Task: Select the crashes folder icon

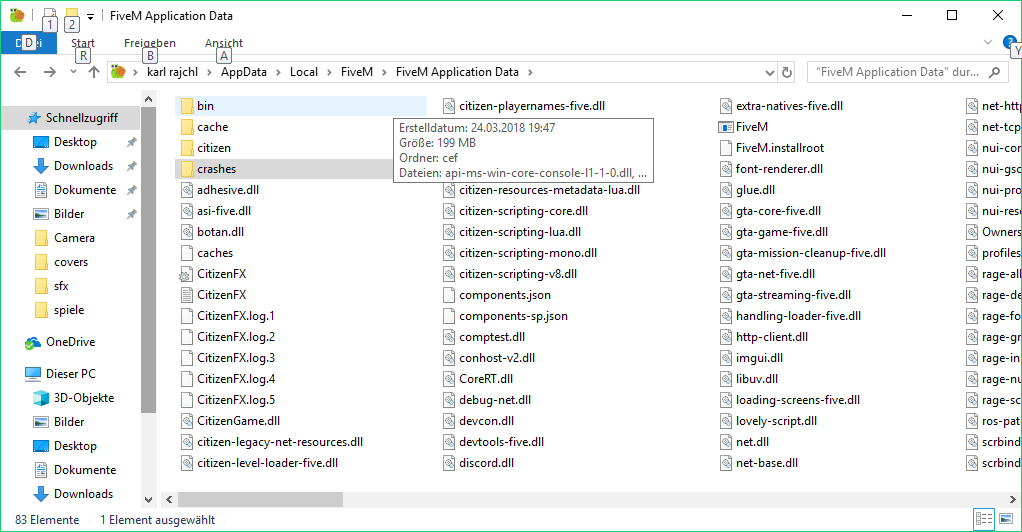Action: [187, 169]
